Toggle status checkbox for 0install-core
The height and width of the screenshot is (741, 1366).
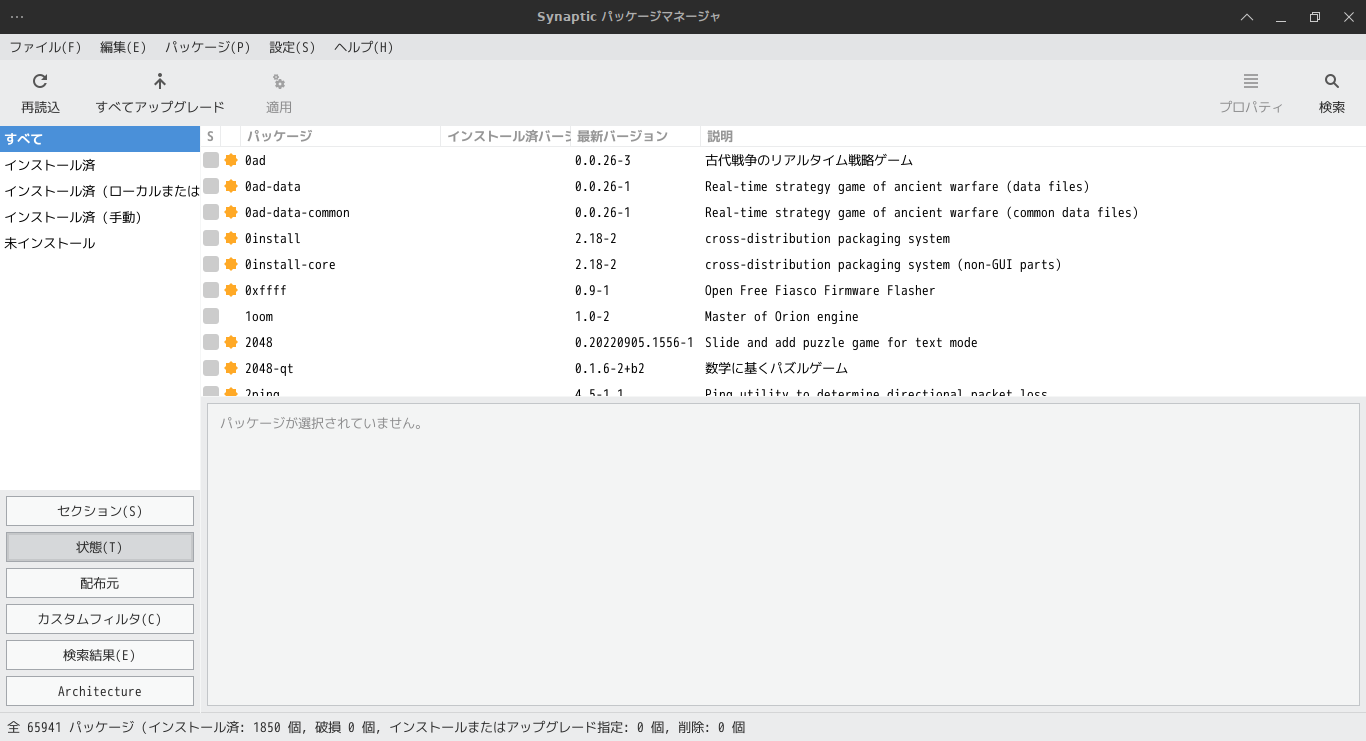pyautogui.click(x=211, y=264)
